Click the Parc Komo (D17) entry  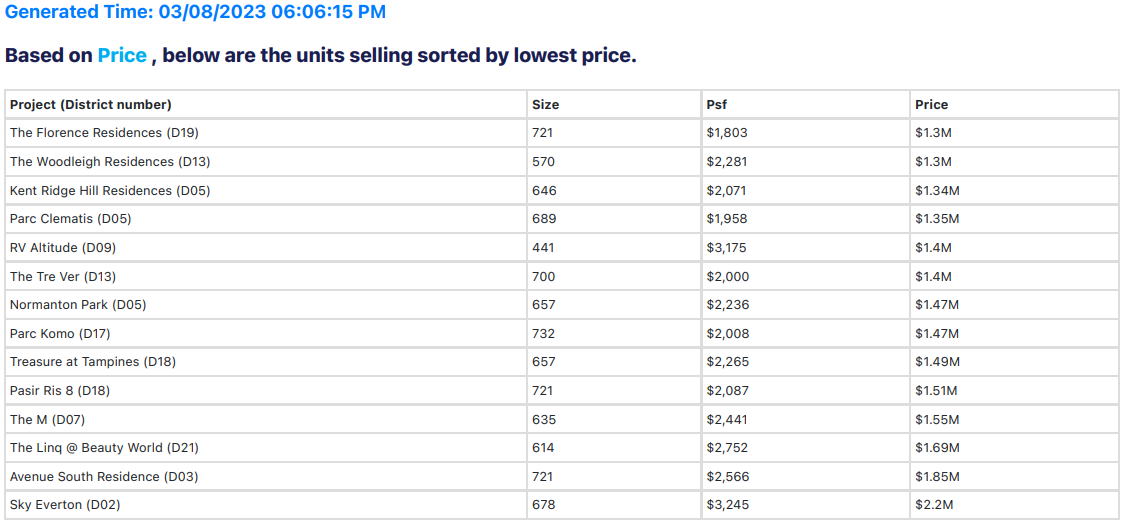(59, 334)
